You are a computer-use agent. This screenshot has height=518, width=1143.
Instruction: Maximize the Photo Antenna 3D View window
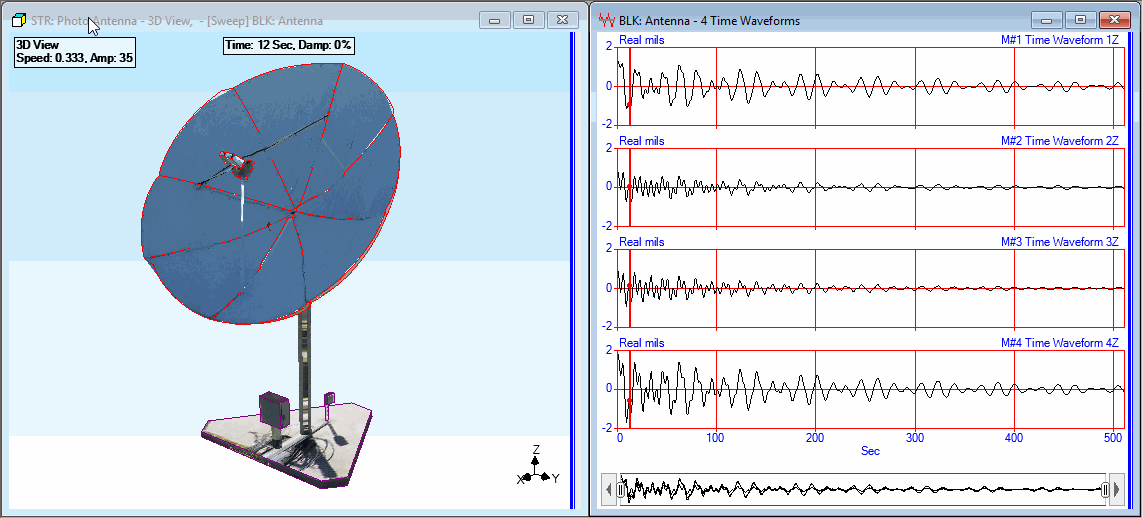528,20
